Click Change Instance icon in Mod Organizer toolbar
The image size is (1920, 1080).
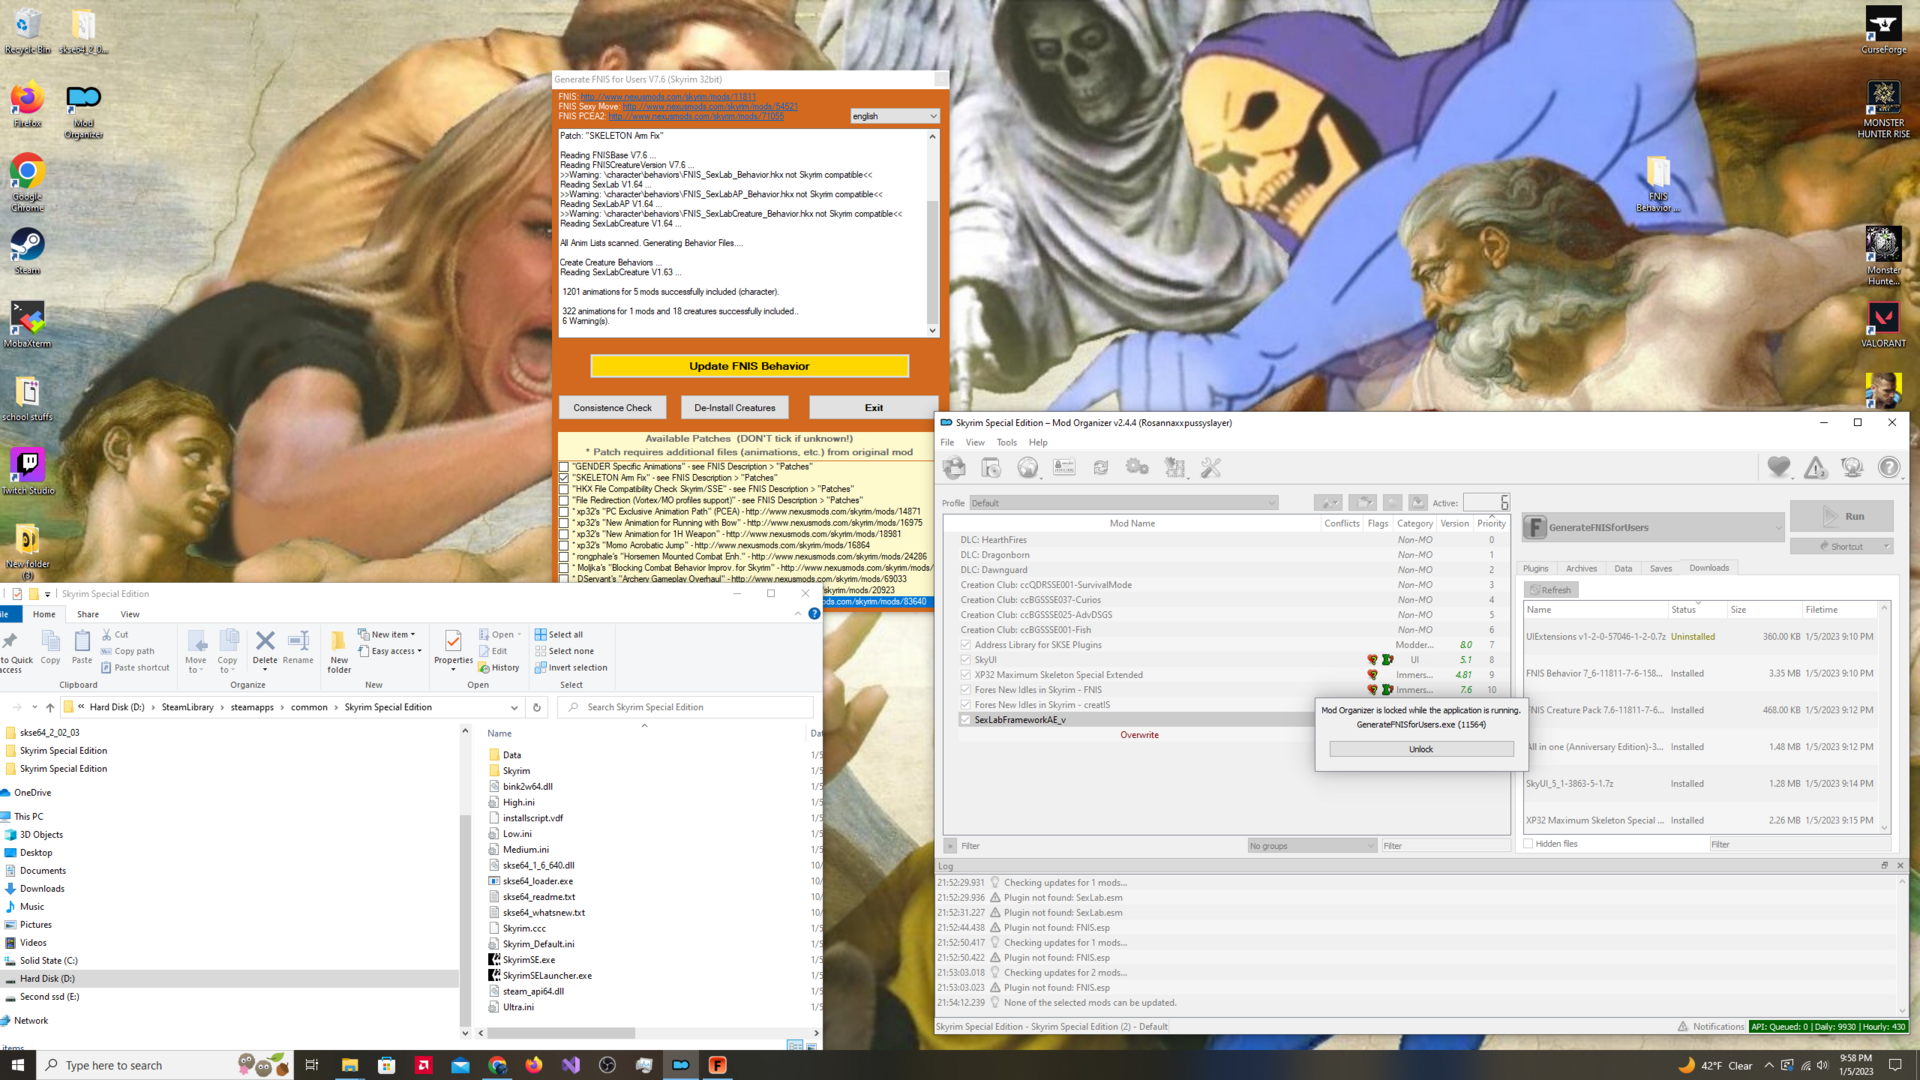point(955,467)
